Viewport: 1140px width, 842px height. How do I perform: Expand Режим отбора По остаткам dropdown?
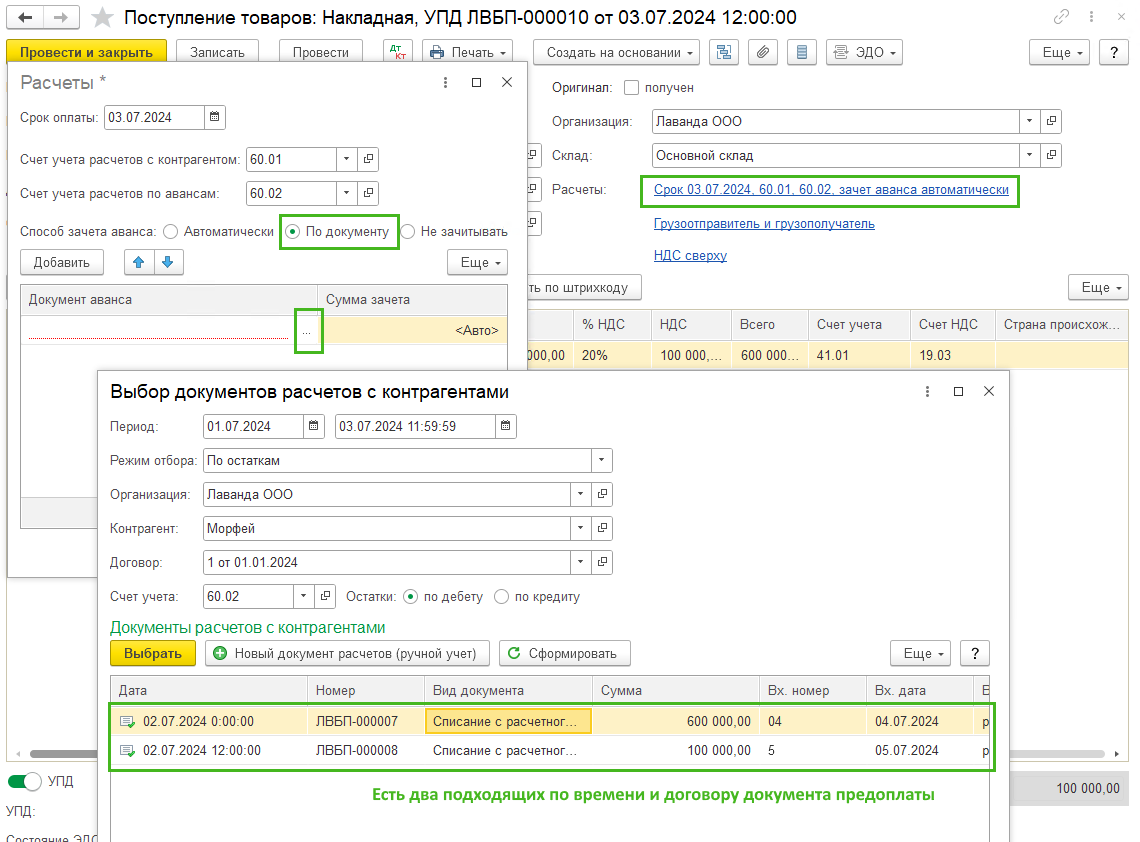pos(601,460)
